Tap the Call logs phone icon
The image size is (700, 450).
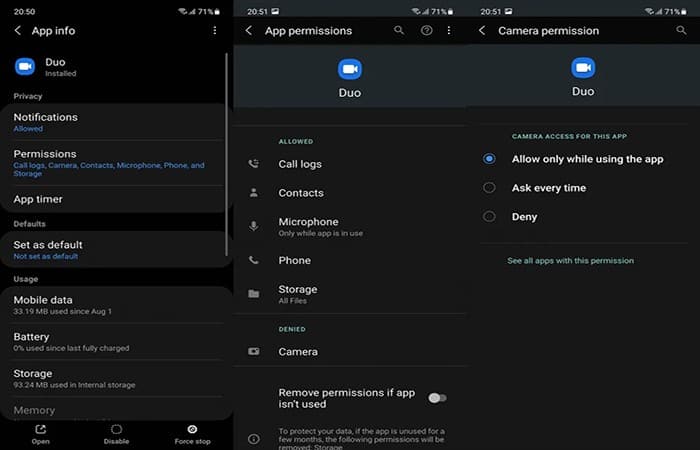coord(254,164)
